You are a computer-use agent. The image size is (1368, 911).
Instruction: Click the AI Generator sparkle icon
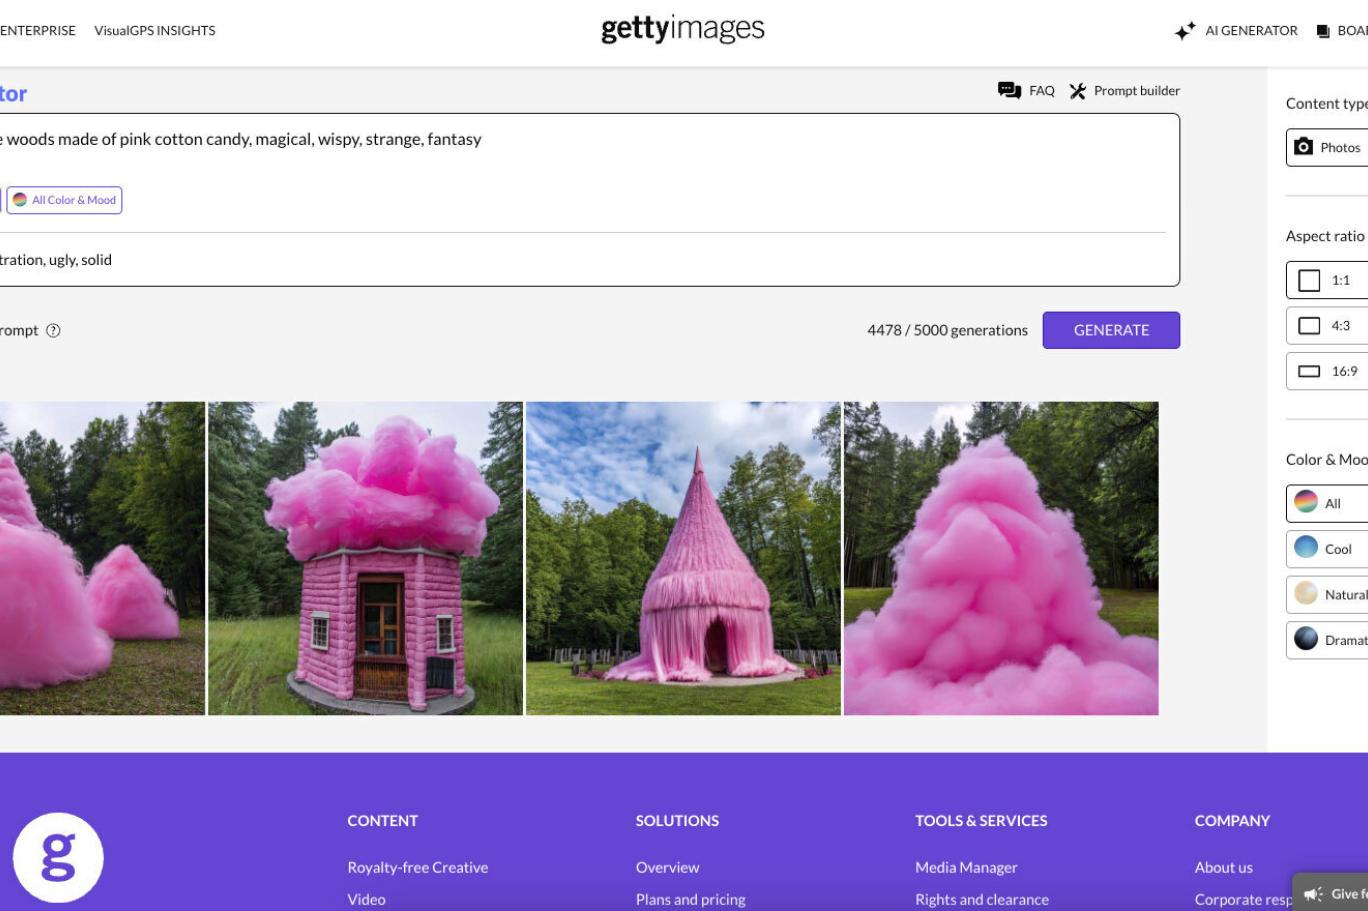click(1185, 31)
